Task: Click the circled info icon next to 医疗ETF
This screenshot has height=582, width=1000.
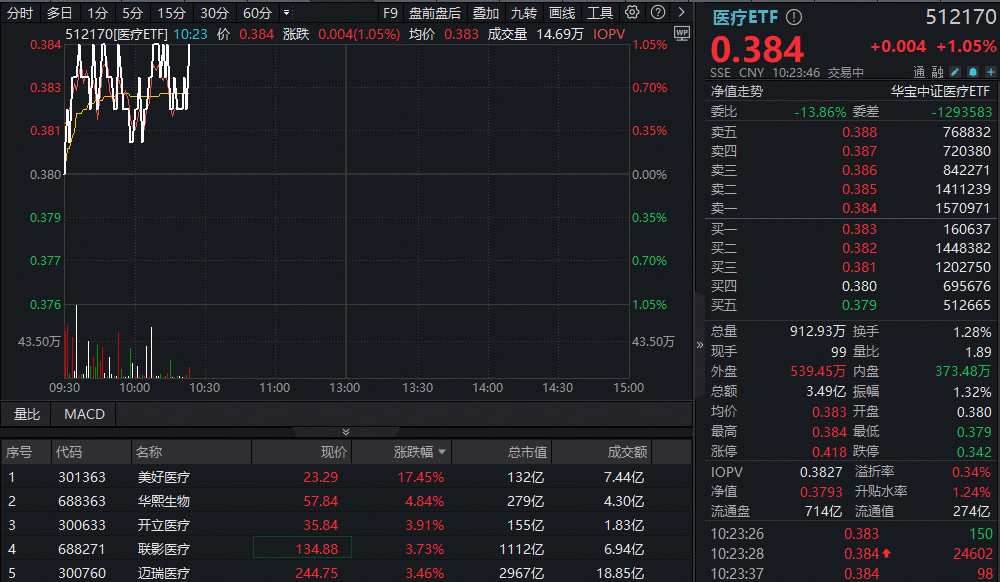Action: coord(793,16)
